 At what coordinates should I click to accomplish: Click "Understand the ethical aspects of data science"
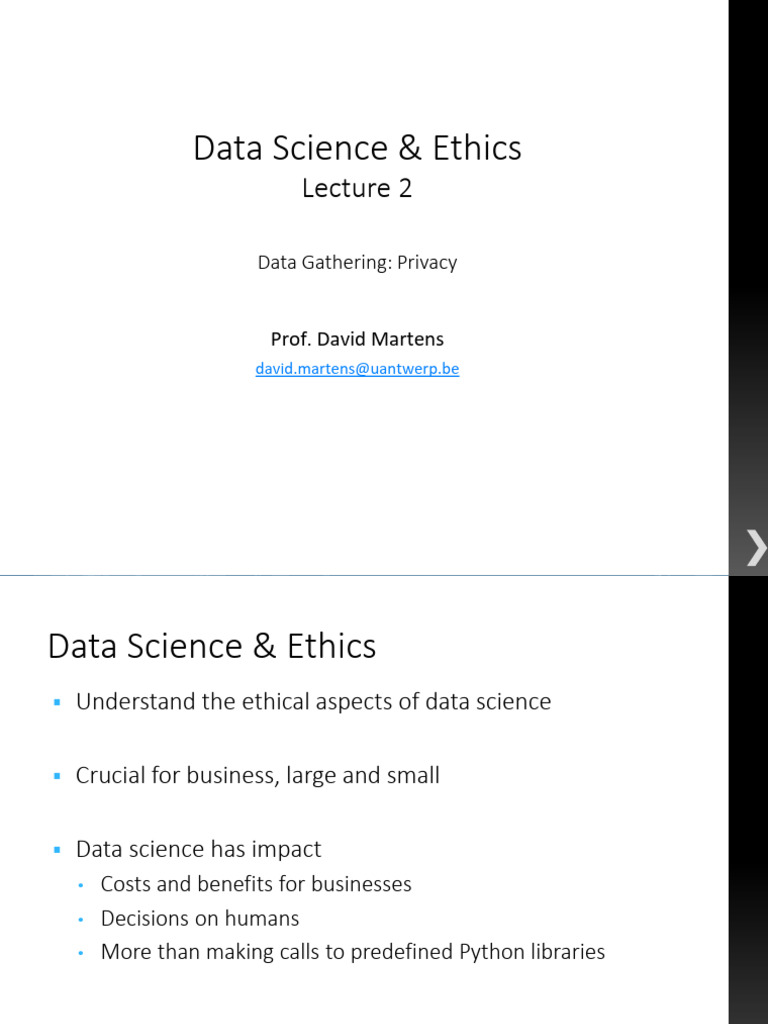click(x=313, y=702)
